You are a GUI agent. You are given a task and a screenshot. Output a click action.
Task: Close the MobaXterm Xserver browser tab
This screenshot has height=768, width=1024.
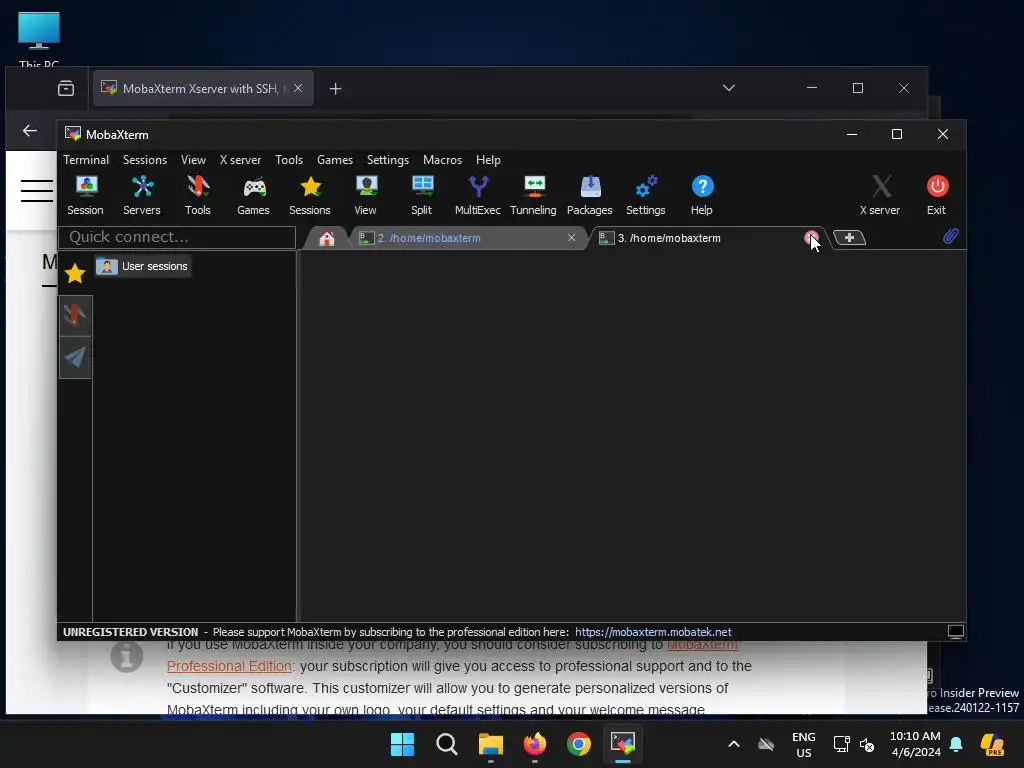(298, 88)
